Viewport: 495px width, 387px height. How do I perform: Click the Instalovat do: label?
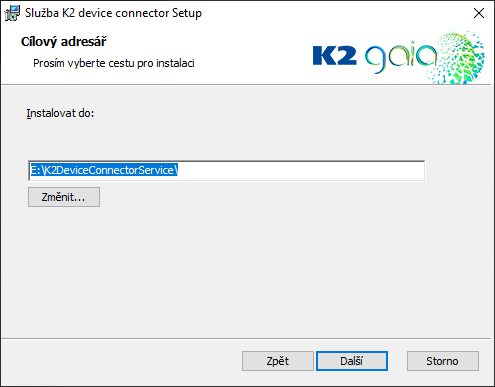[60, 113]
